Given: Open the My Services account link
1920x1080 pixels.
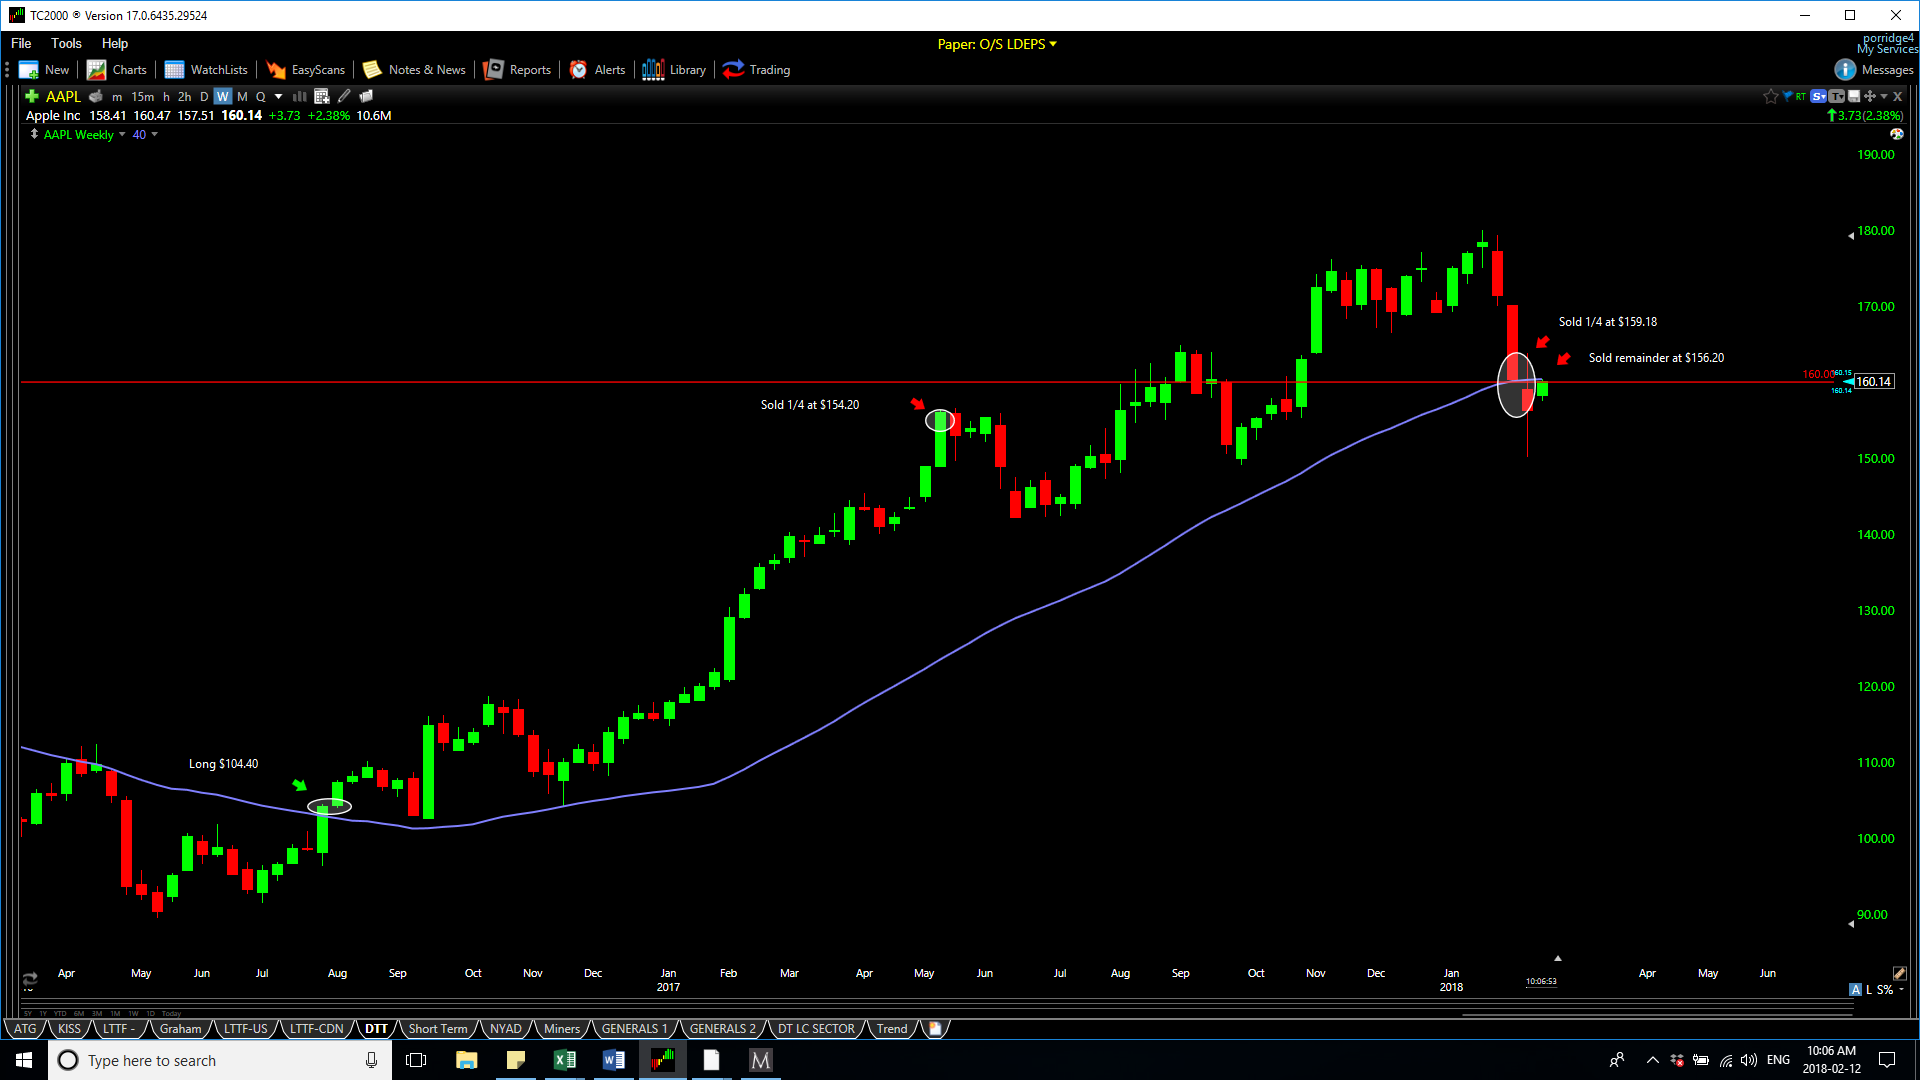Looking at the screenshot, I should click(1887, 49).
